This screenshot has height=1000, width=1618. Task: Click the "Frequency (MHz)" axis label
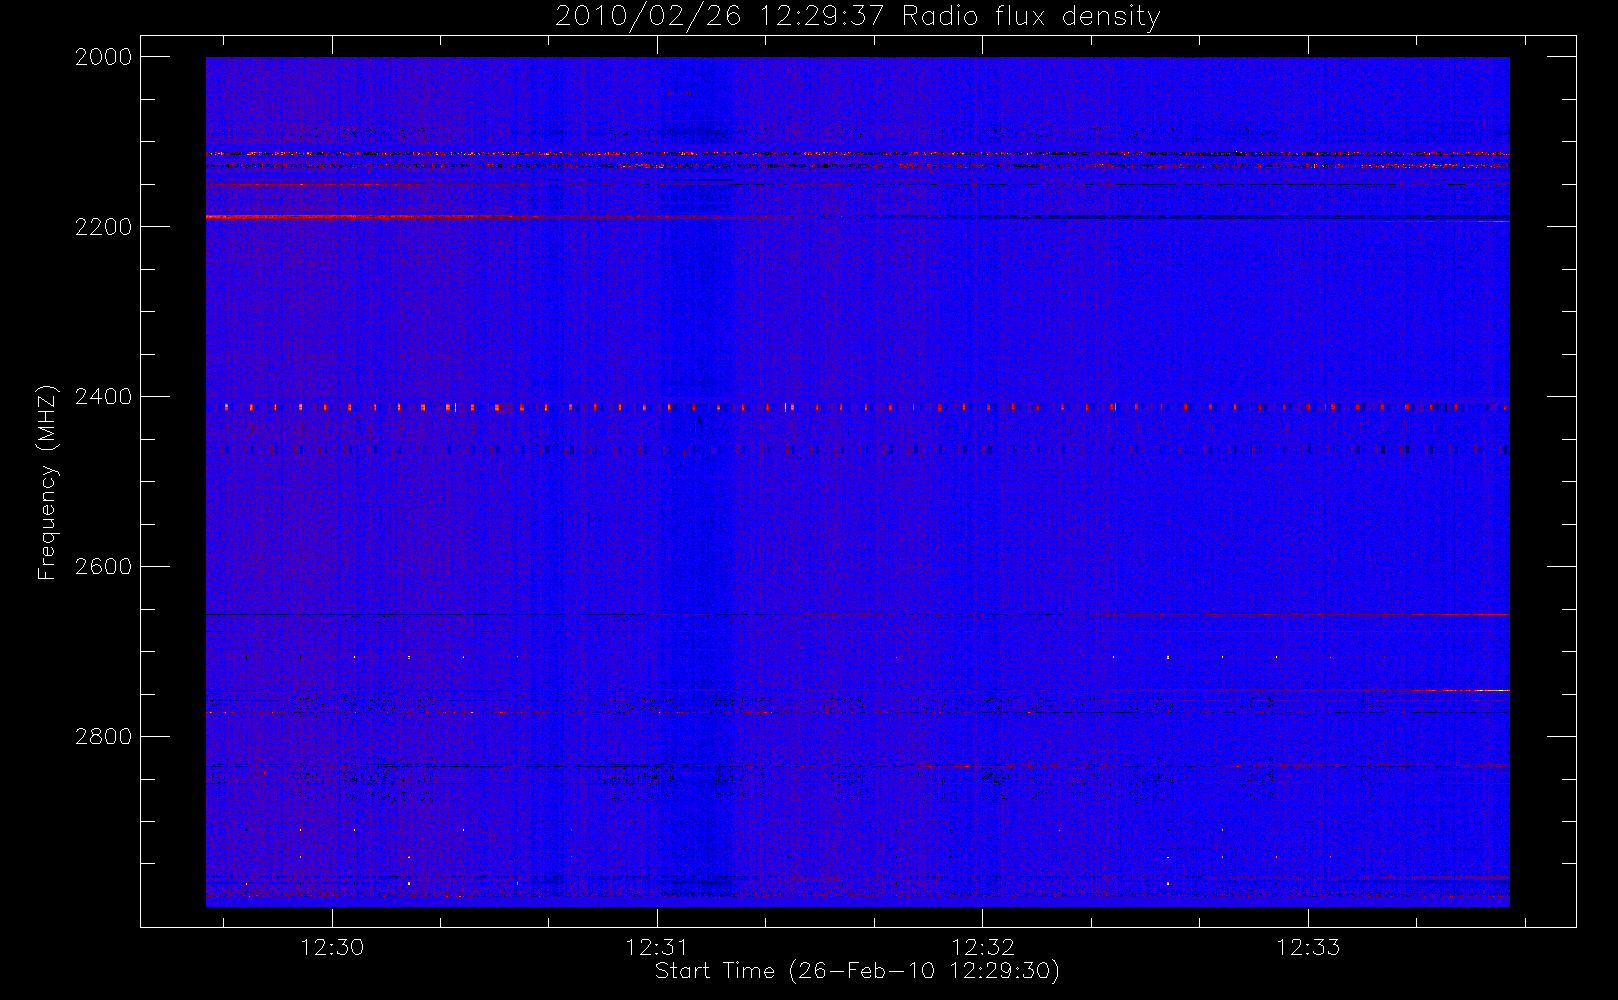[47, 482]
